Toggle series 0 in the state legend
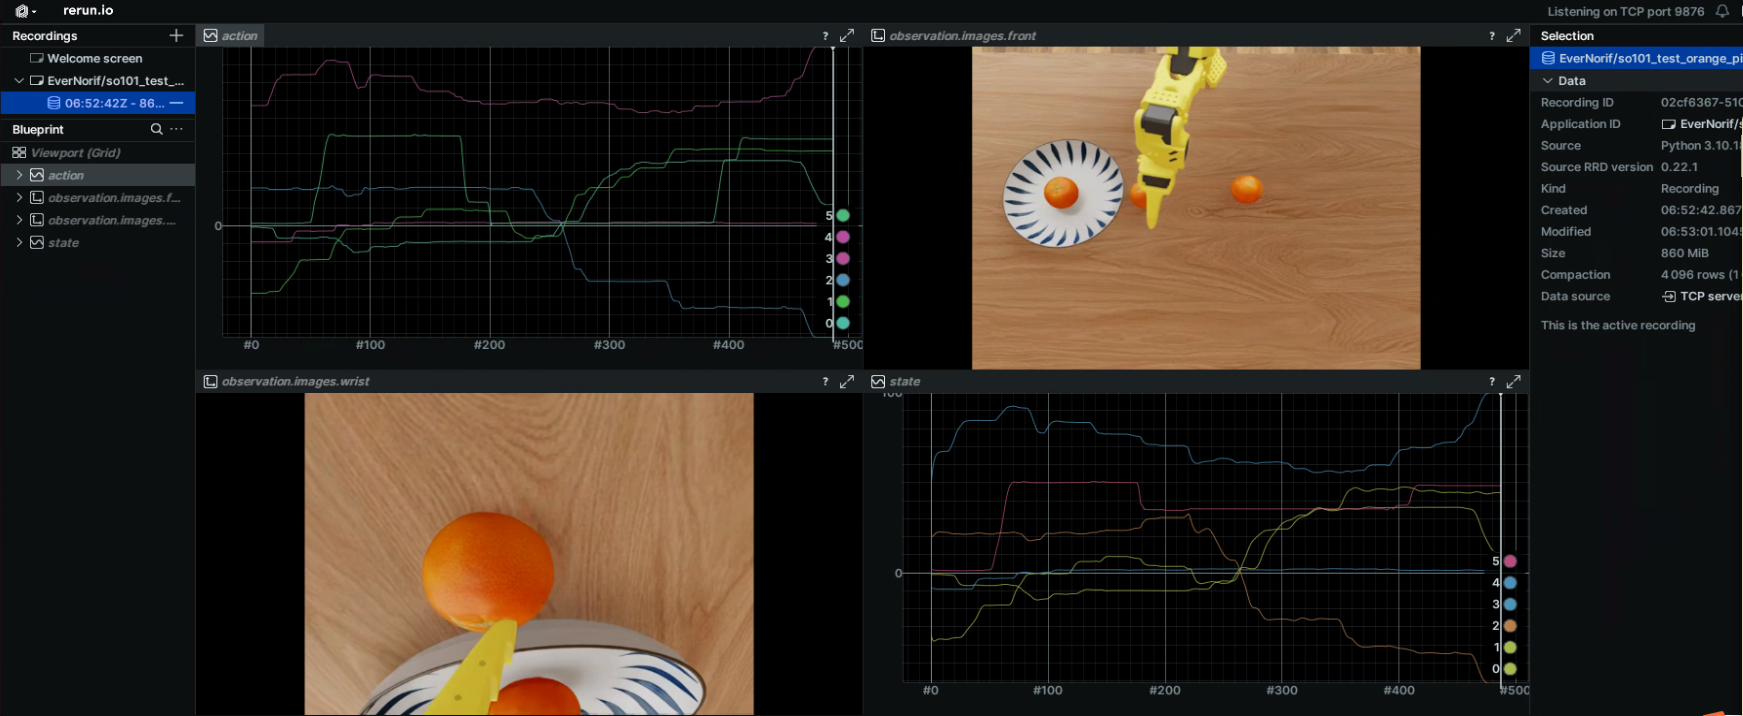This screenshot has width=1743, height=716. (x=1510, y=669)
